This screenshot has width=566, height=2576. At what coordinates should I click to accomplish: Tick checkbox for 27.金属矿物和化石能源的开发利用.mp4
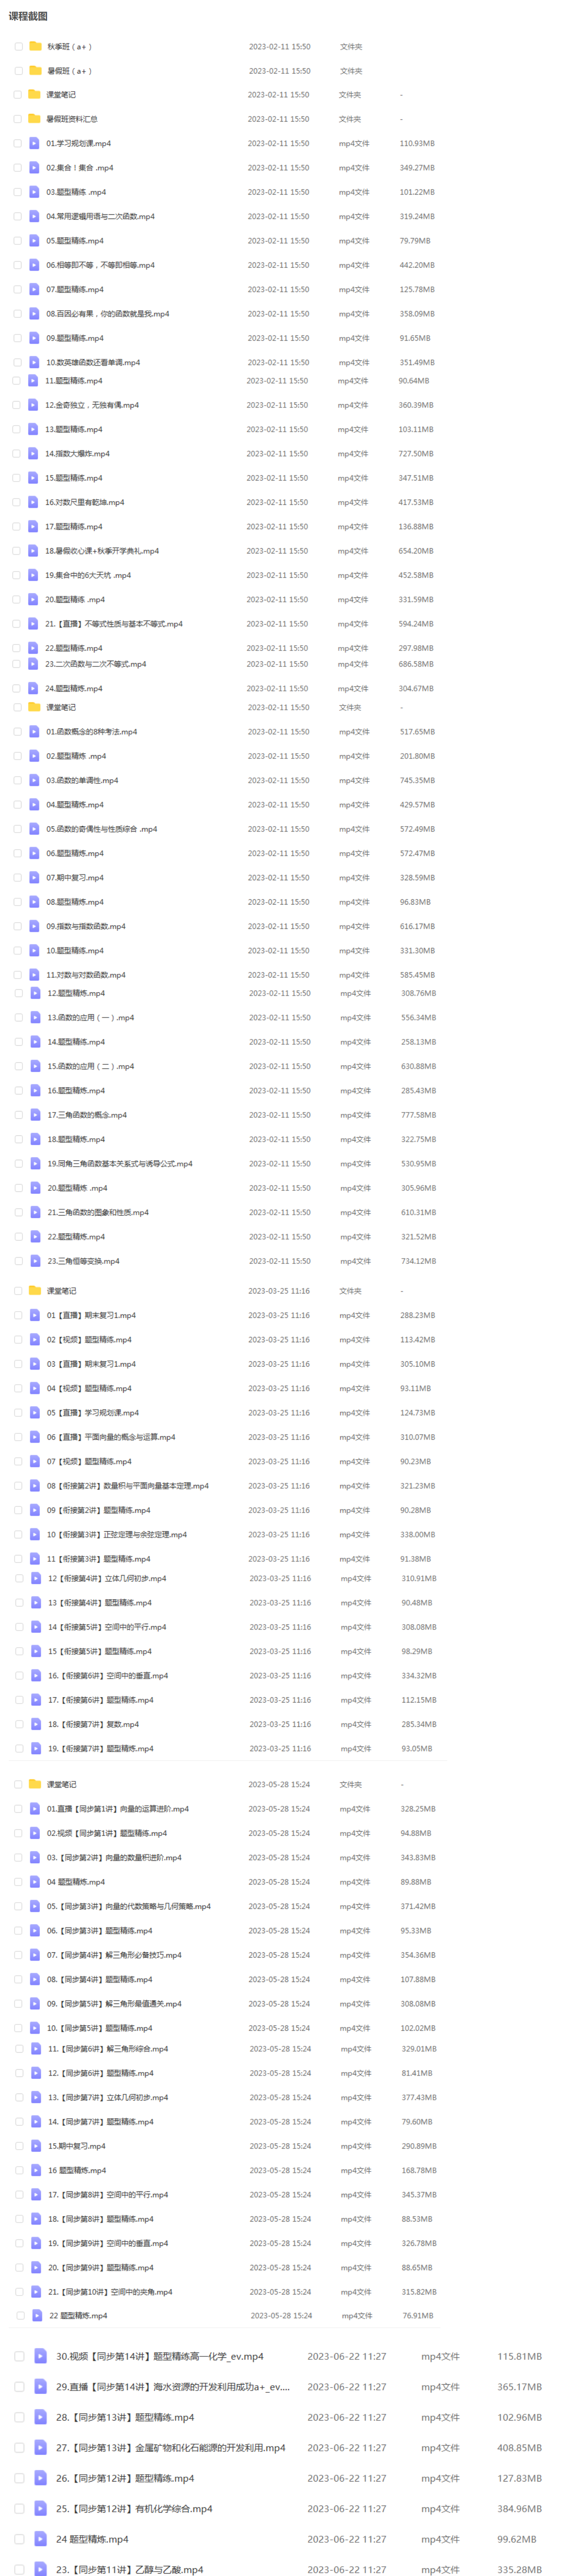click(19, 2448)
